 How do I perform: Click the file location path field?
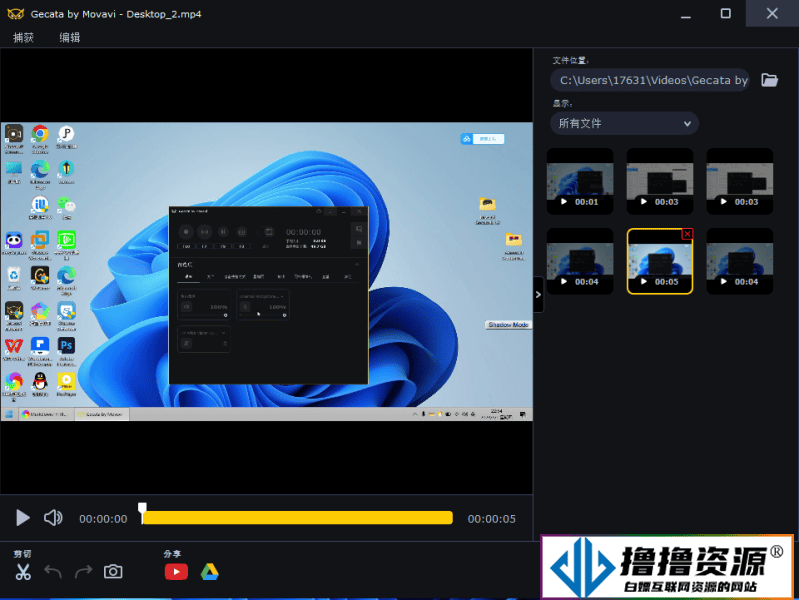tap(650, 80)
